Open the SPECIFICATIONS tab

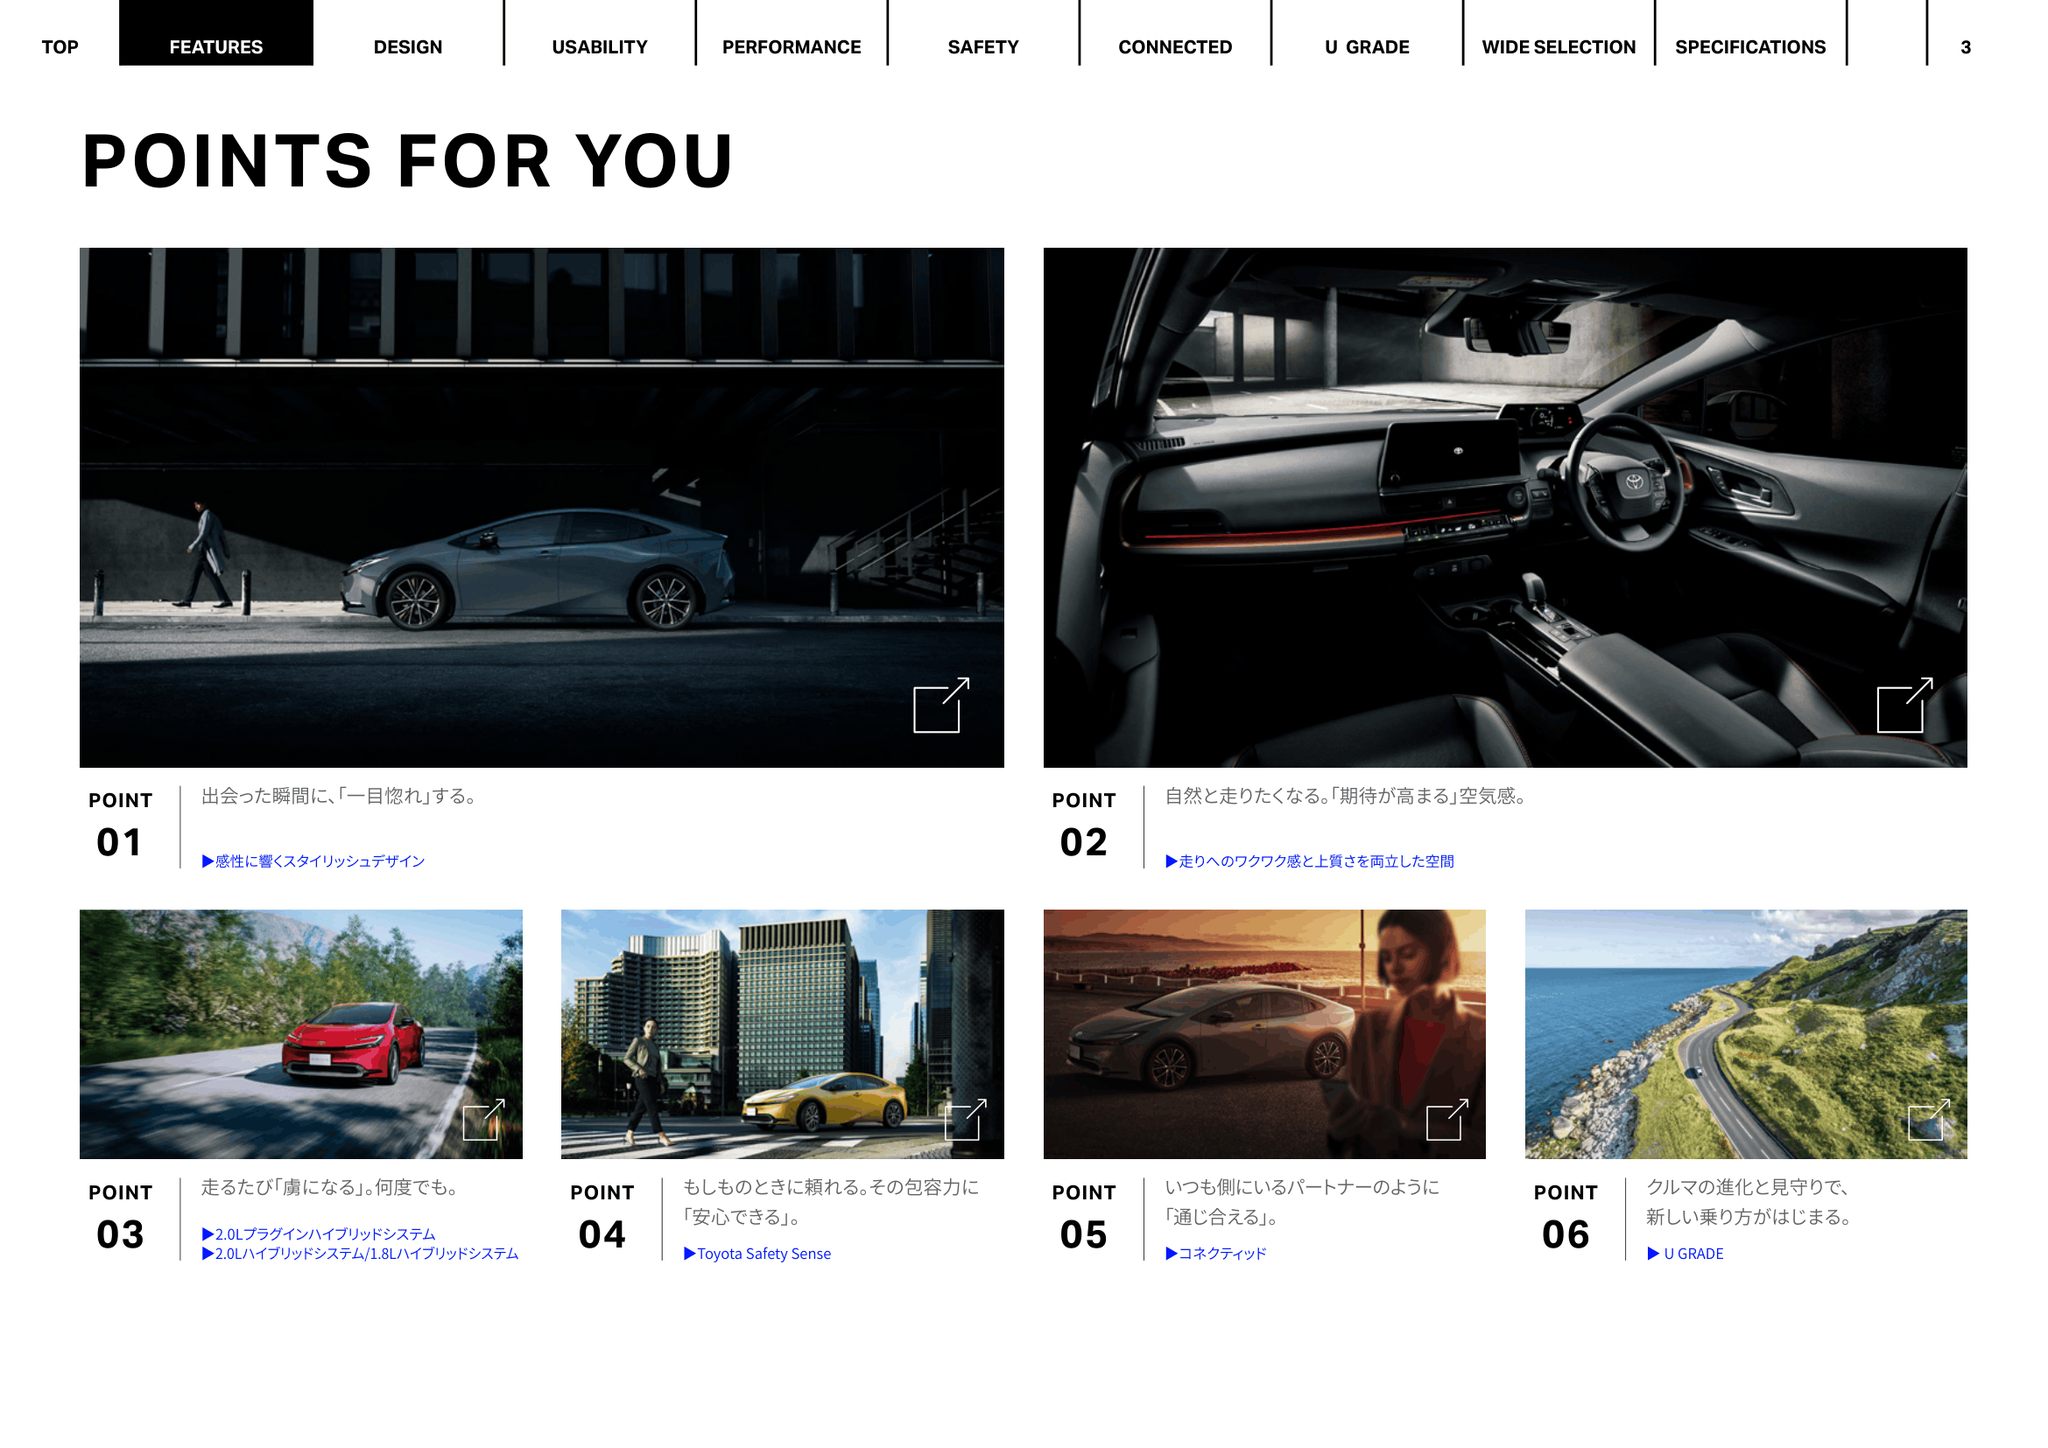coord(1750,47)
